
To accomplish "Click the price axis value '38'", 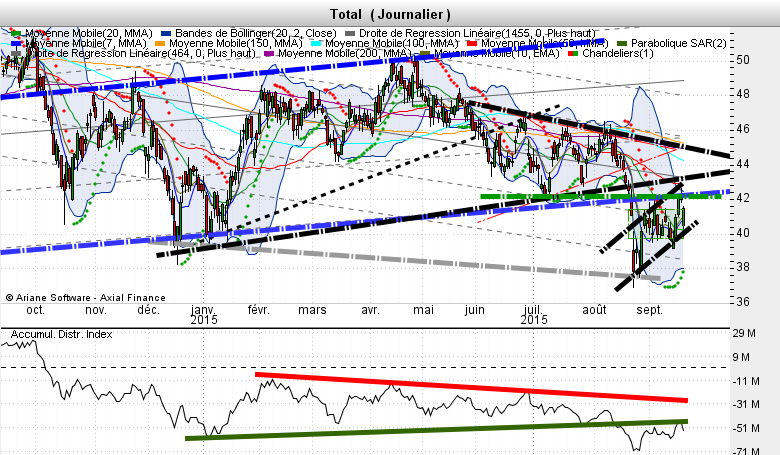I will pos(743,268).
